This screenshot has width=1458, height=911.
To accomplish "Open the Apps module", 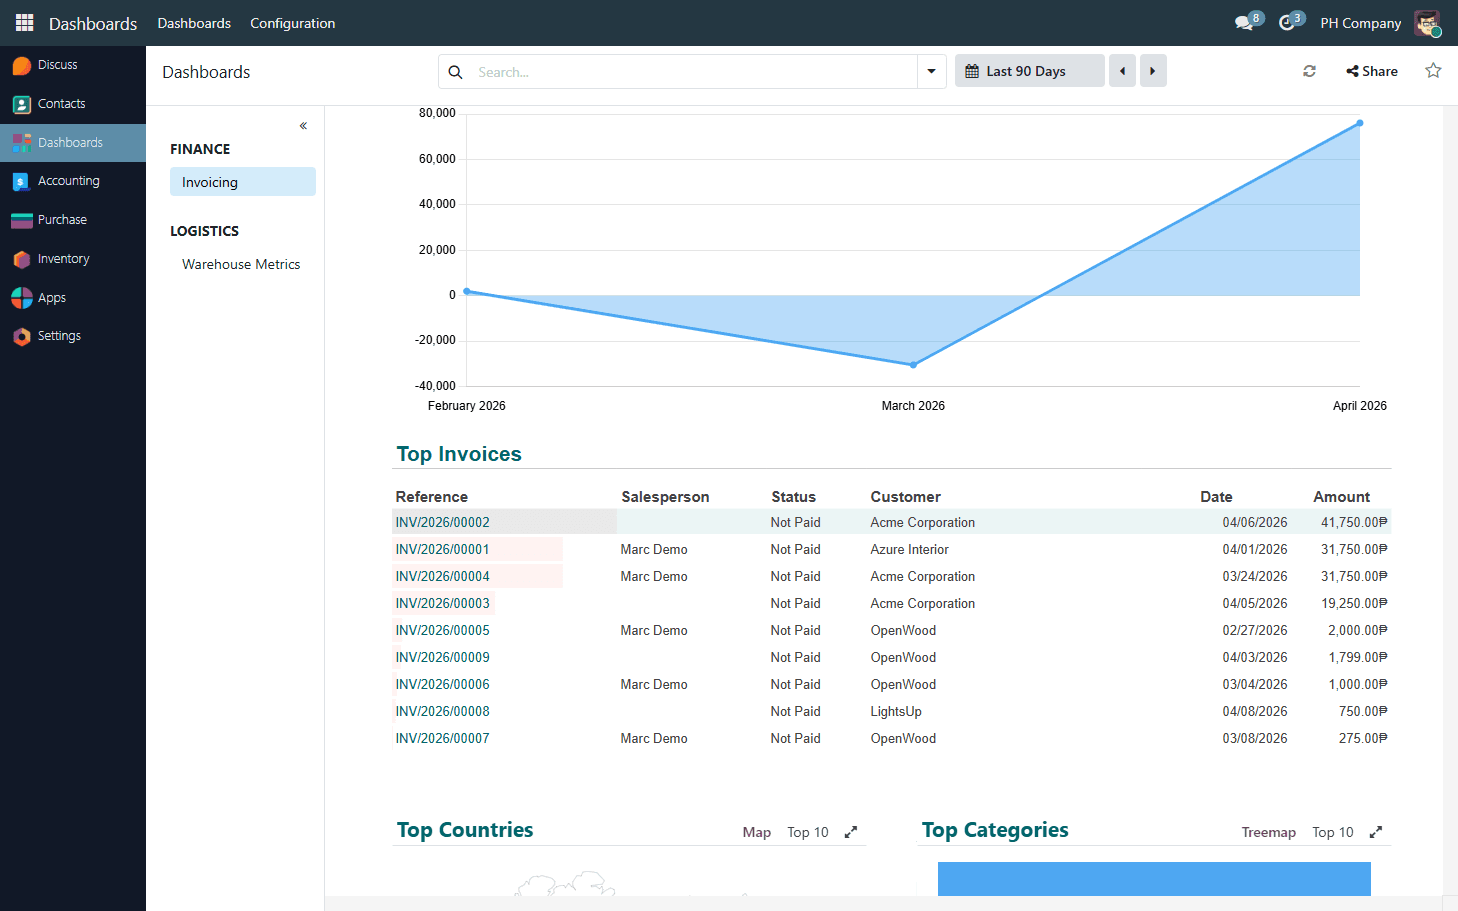I will [x=50, y=297].
